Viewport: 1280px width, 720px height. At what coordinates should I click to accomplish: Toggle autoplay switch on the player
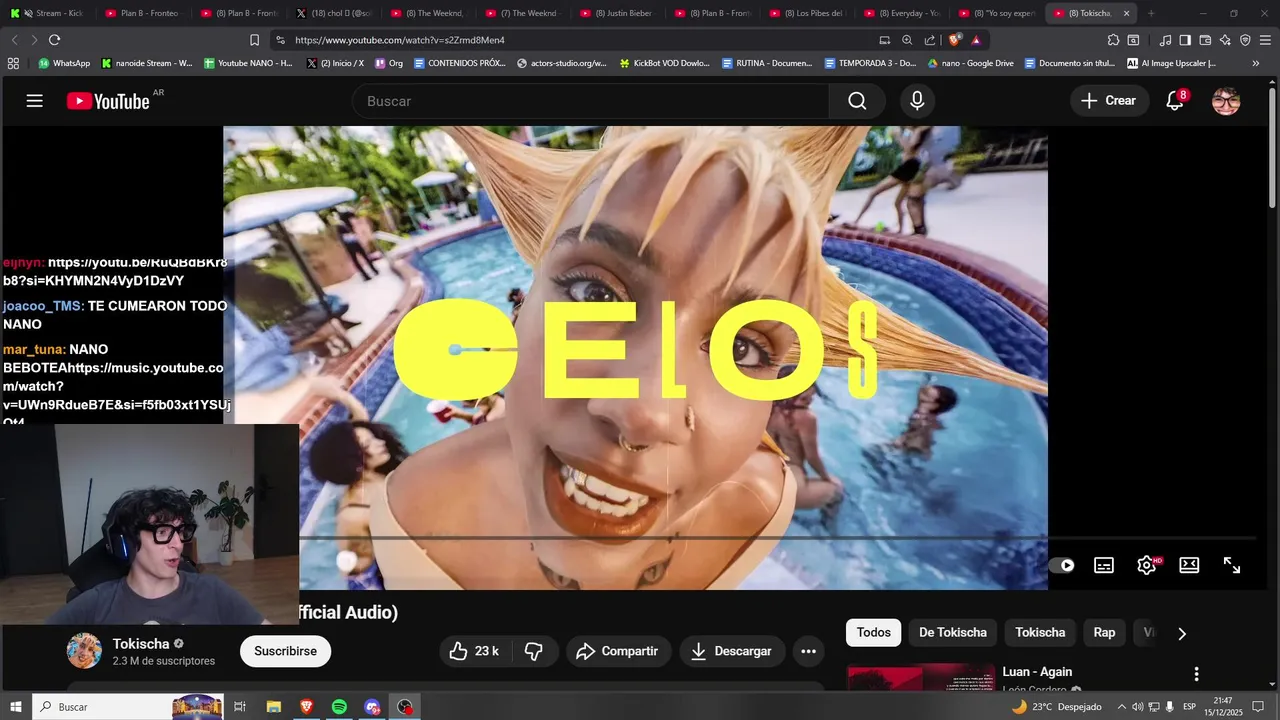pos(1062,565)
